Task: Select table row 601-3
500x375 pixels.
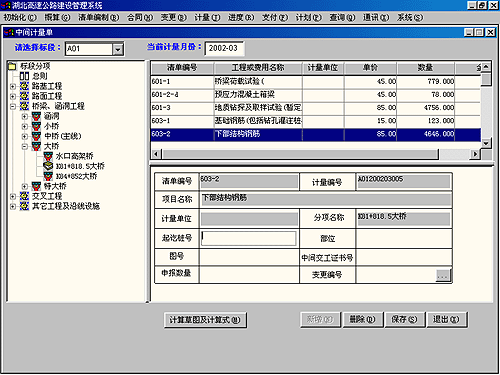Action: click(x=316, y=108)
